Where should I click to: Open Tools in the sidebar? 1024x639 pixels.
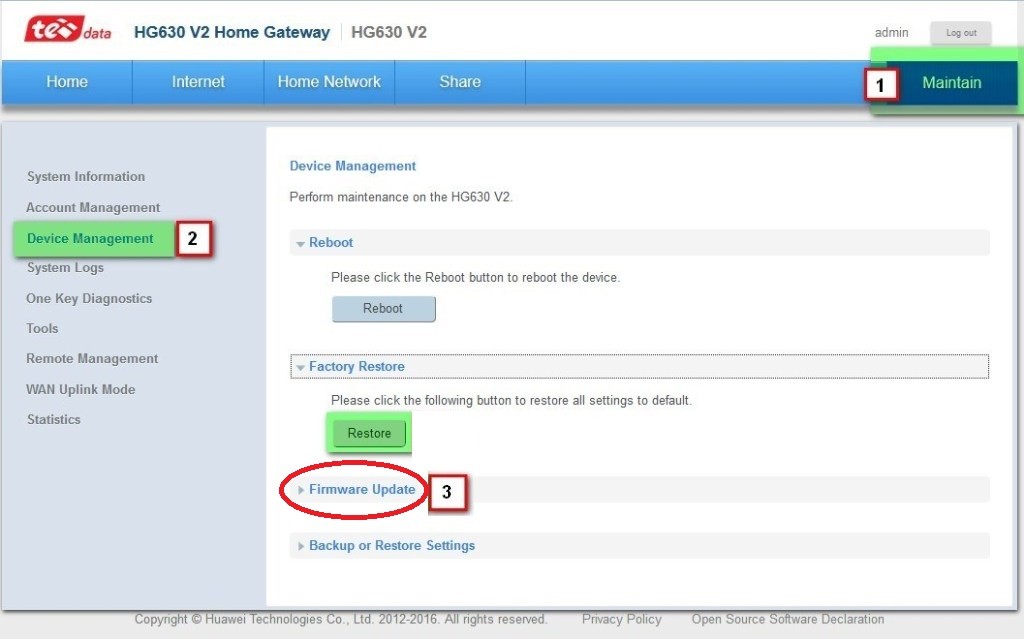point(42,329)
